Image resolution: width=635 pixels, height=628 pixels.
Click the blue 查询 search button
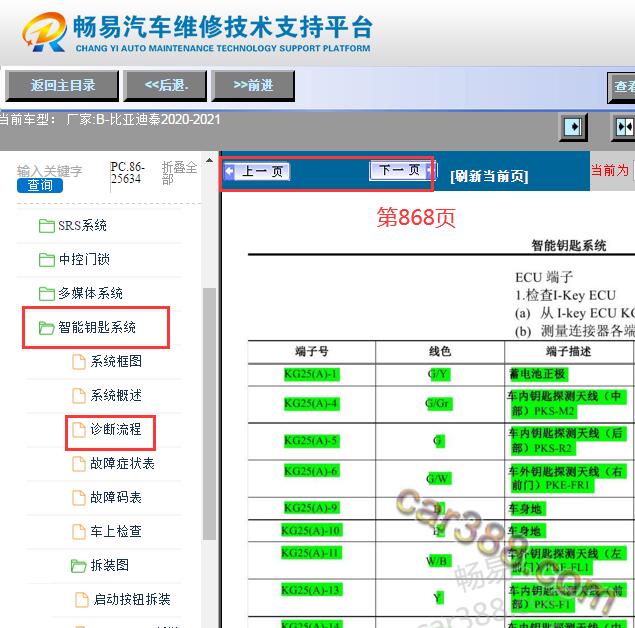coord(40,185)
